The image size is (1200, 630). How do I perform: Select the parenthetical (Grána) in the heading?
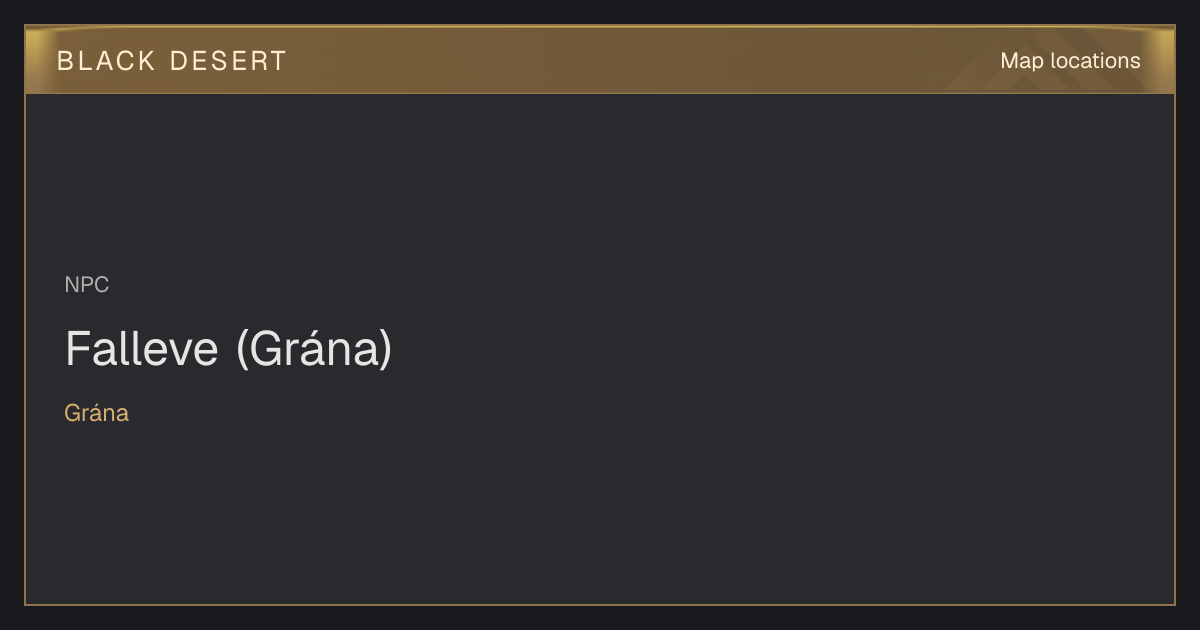314,348
